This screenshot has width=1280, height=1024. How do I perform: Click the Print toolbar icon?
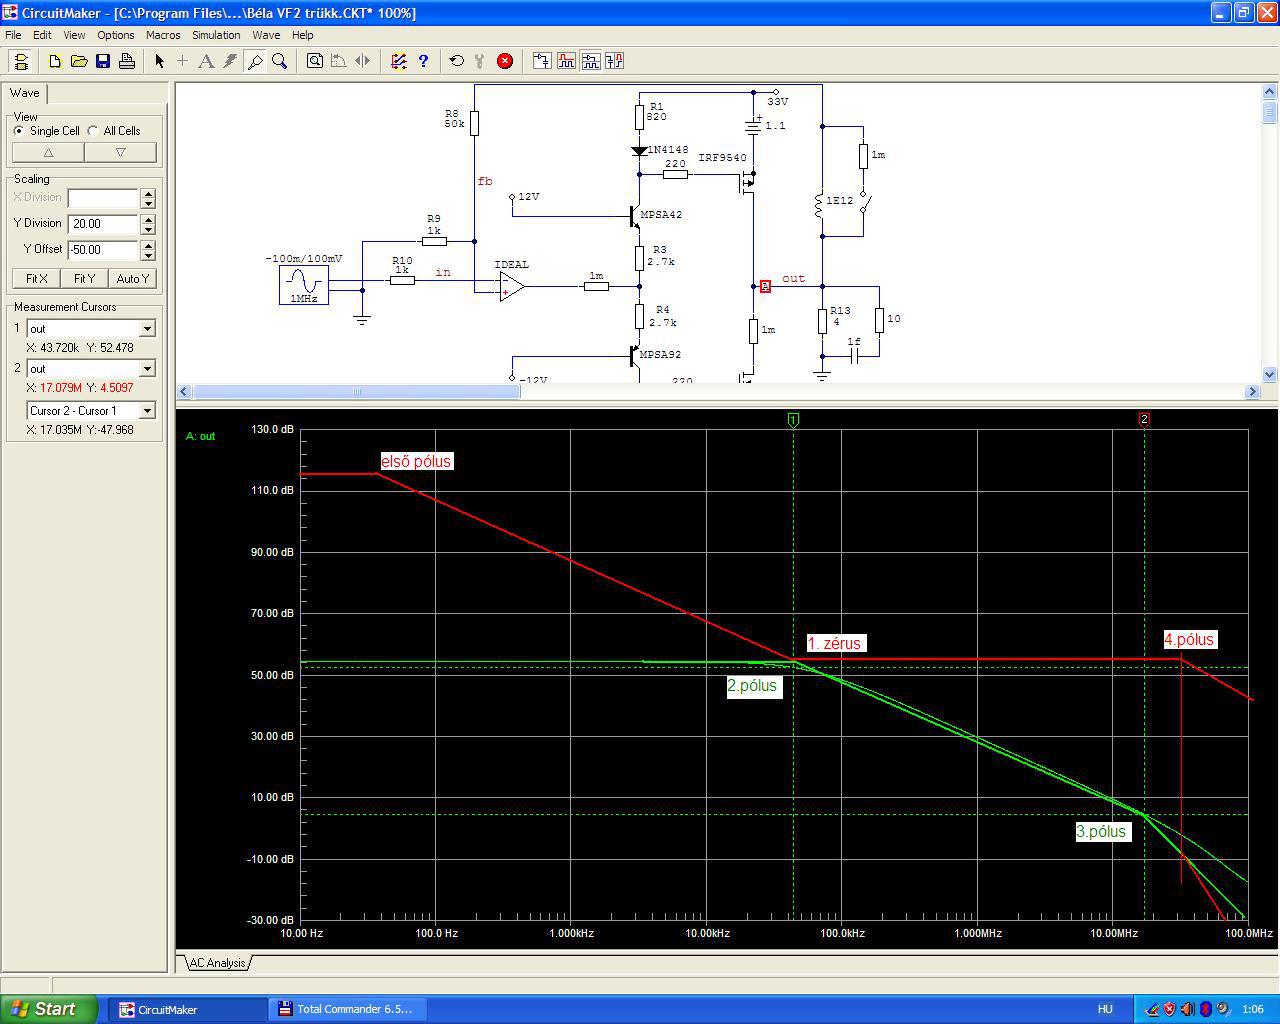point(127,61)
